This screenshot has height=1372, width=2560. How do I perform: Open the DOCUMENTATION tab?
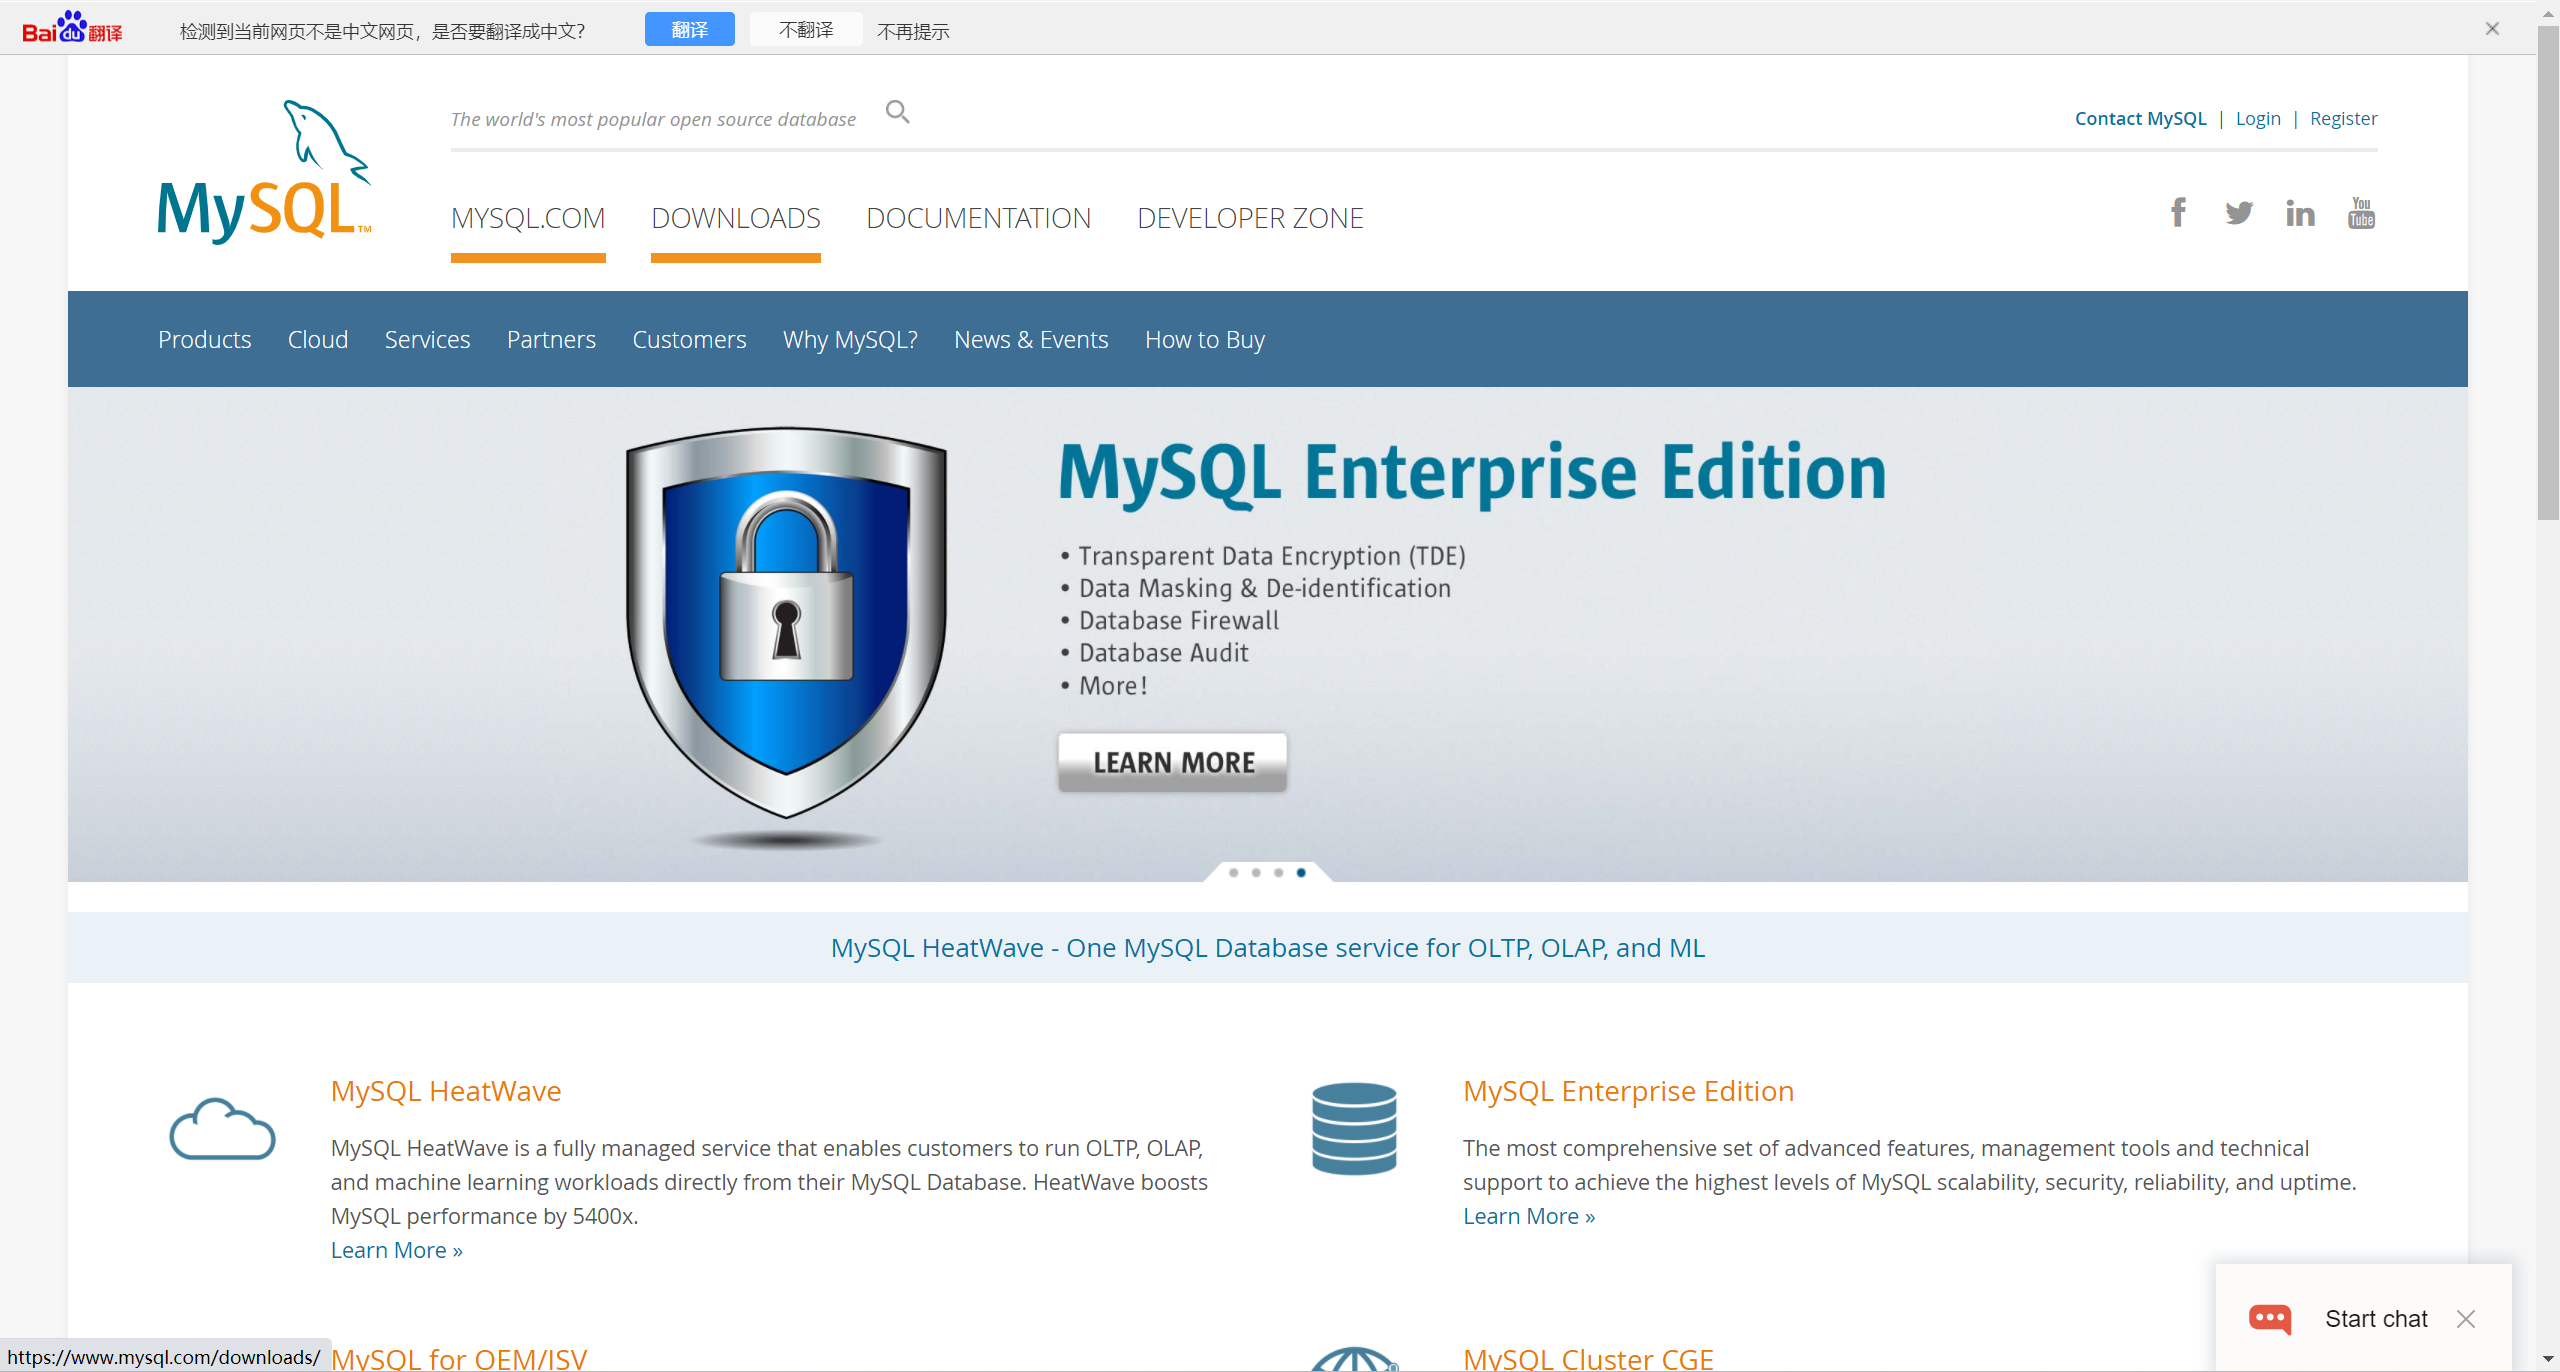coord(978,218)
